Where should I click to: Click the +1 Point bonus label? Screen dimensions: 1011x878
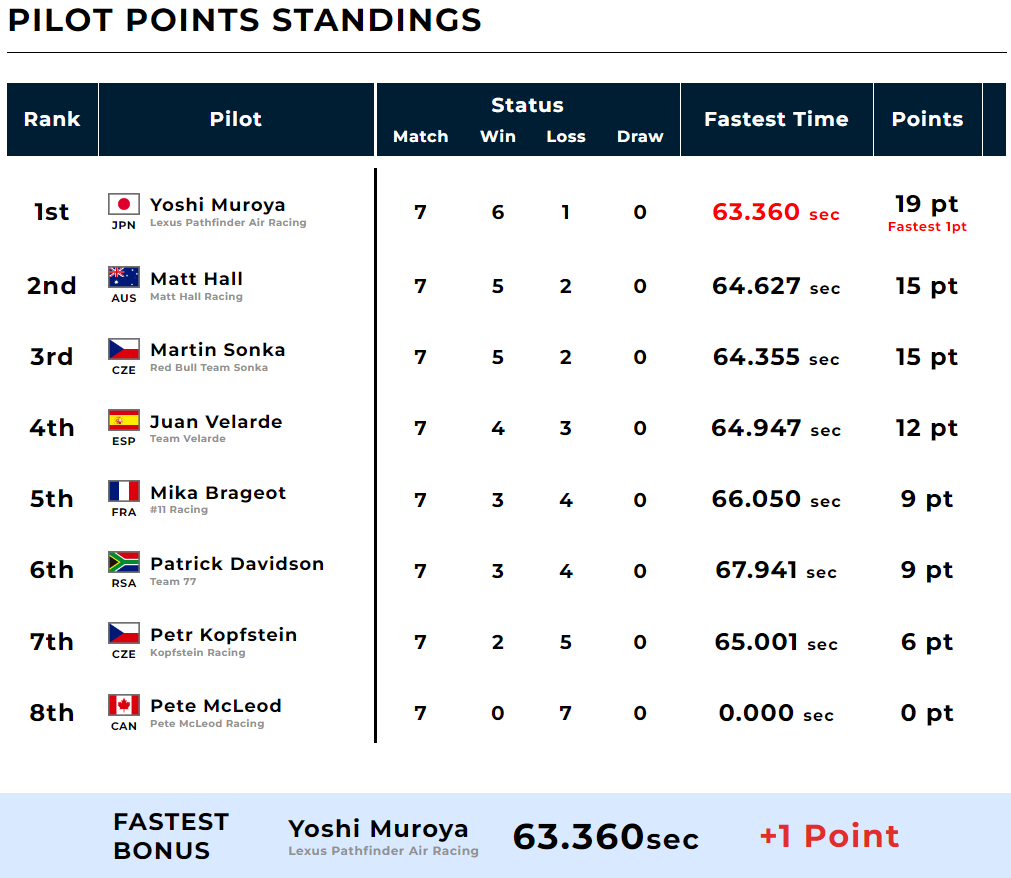click(829, 836)
